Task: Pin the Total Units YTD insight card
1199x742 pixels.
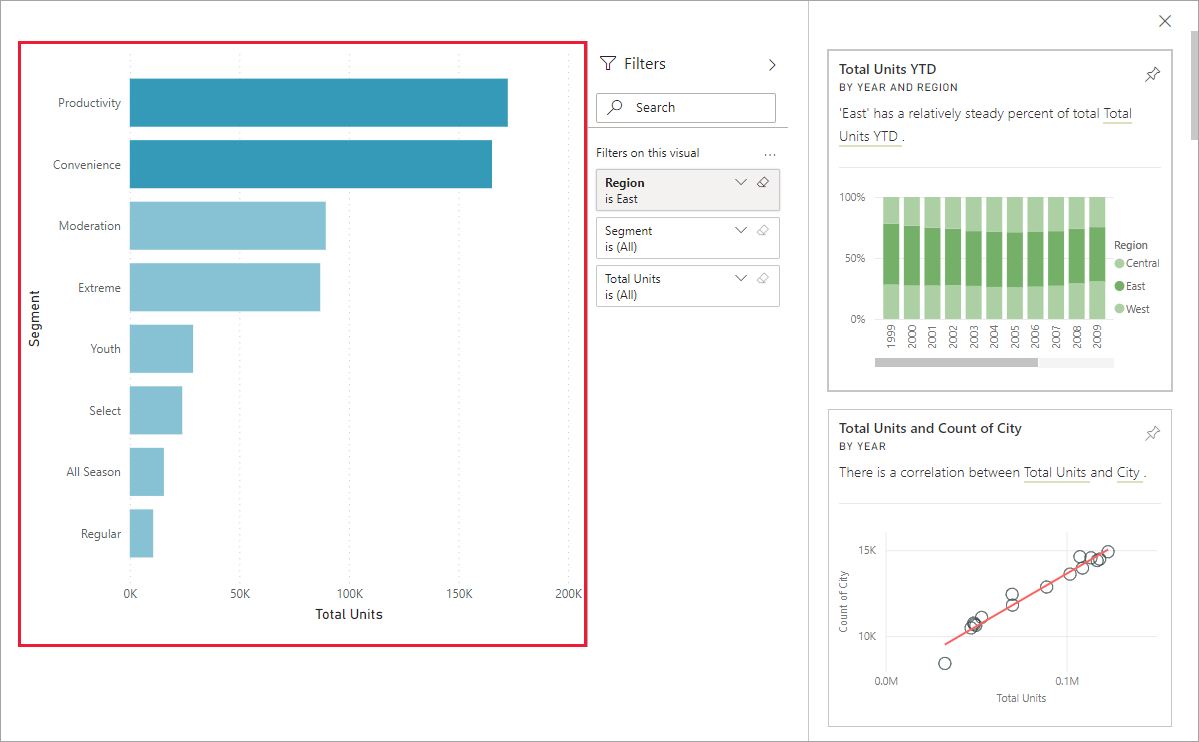Action: click(1152, 73)
